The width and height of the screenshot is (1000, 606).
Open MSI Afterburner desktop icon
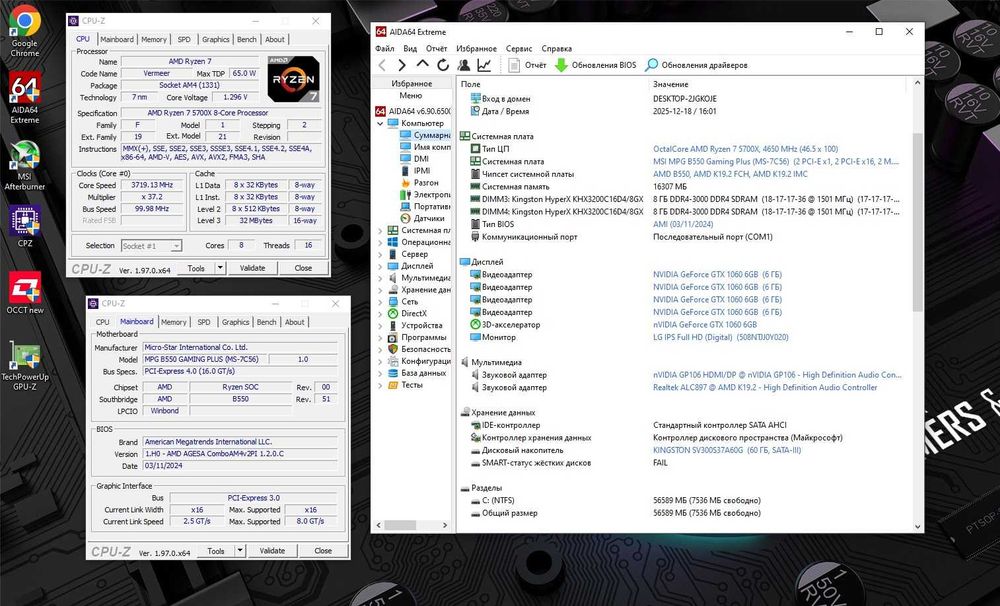coord(24,165)
